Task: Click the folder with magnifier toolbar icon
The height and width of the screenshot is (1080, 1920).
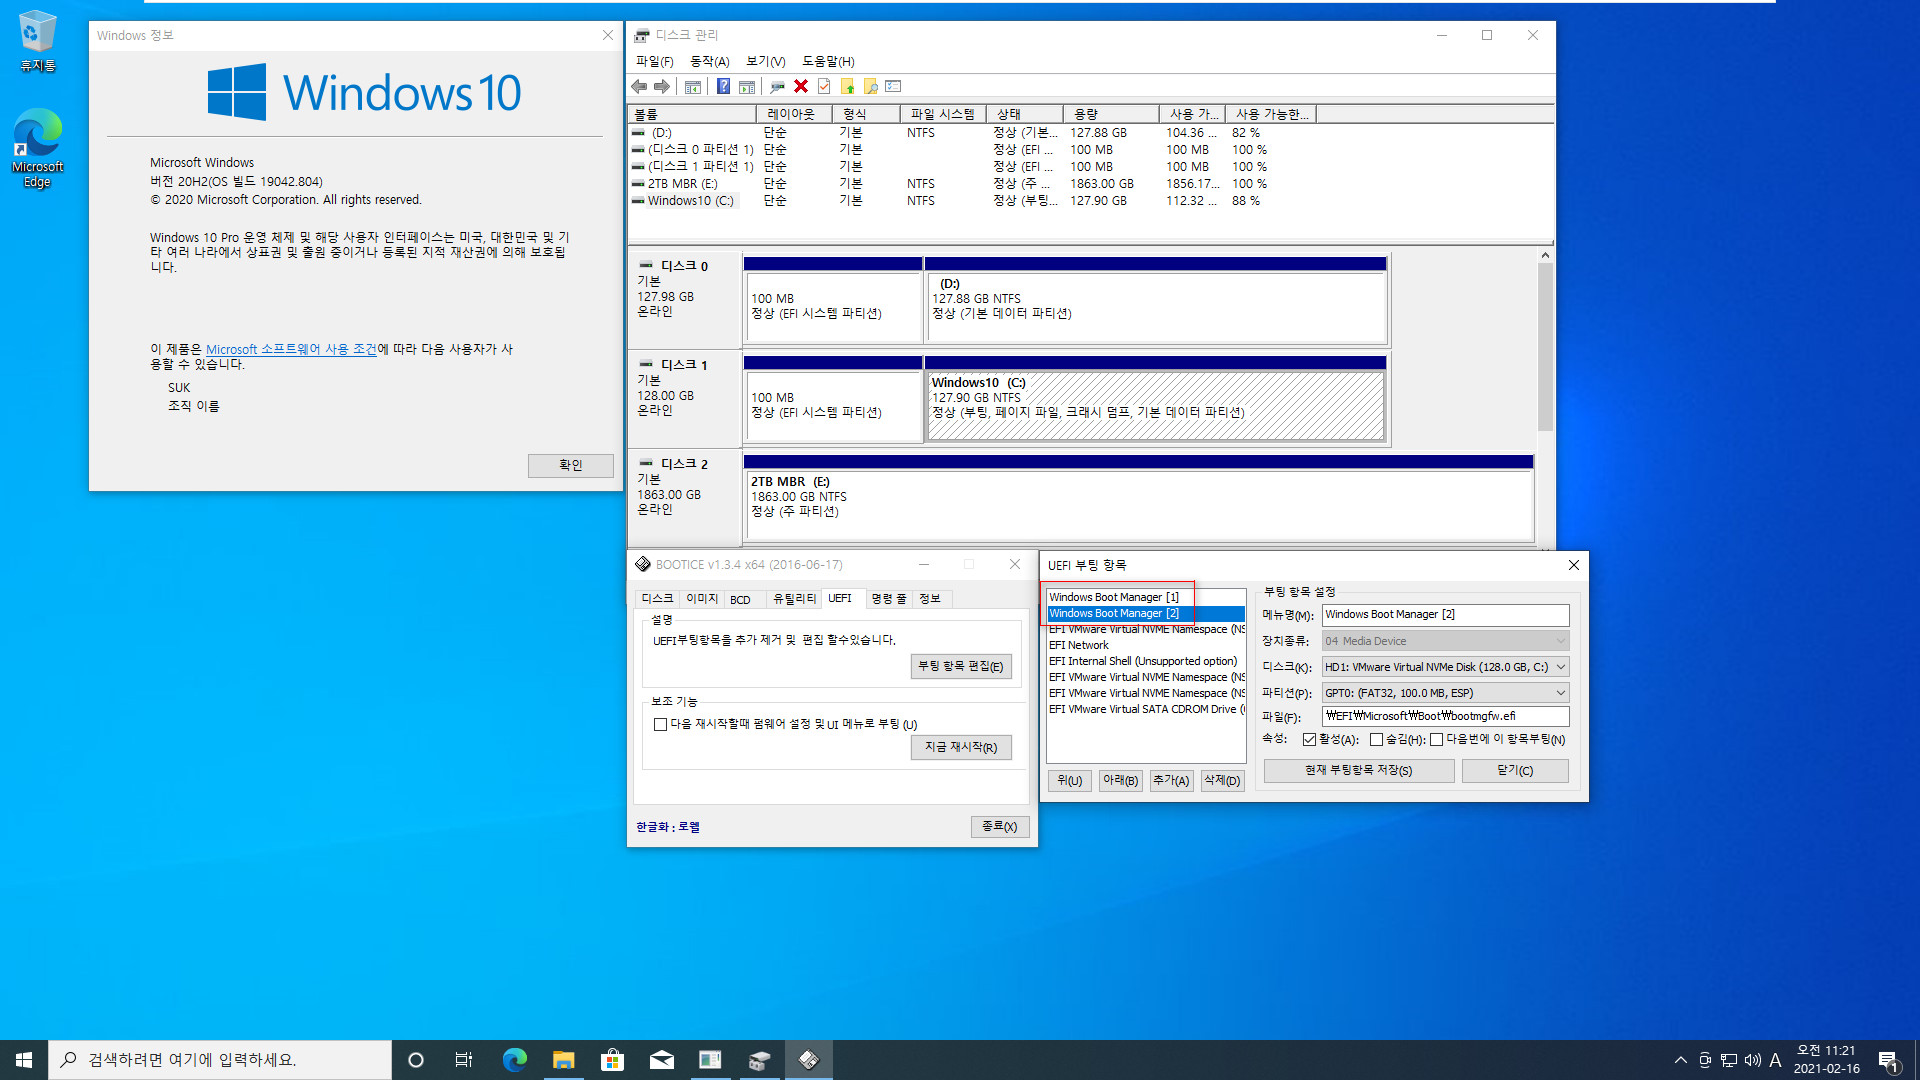Action: [x=871, y=87]
